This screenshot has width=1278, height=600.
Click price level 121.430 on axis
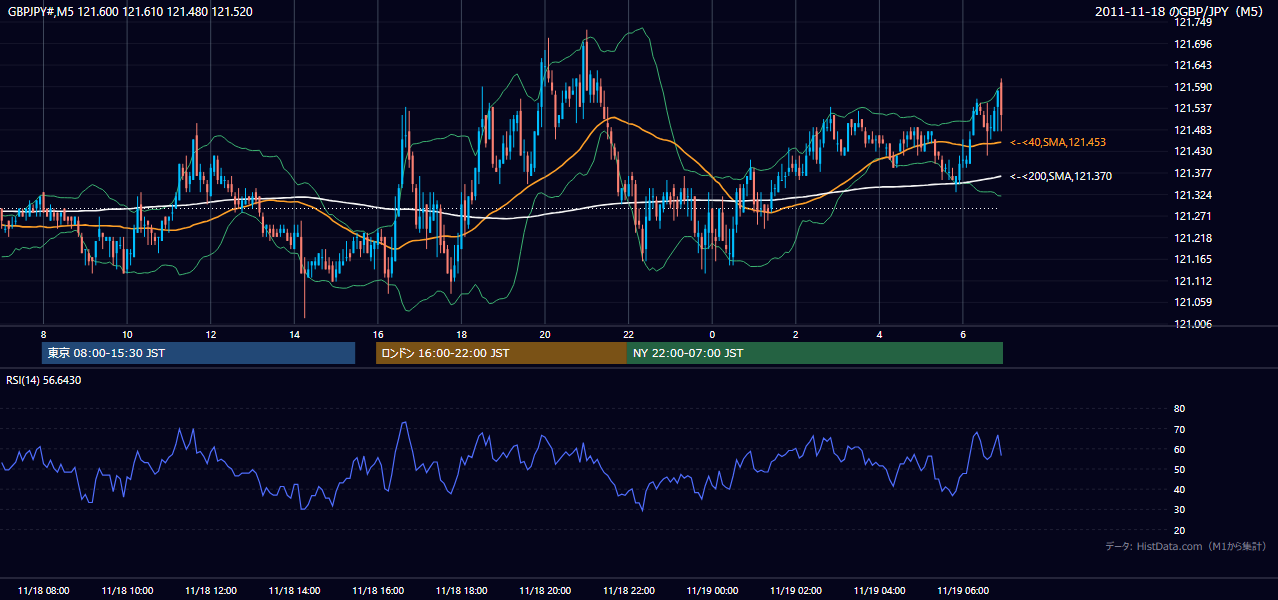(x=1193, y=152)
